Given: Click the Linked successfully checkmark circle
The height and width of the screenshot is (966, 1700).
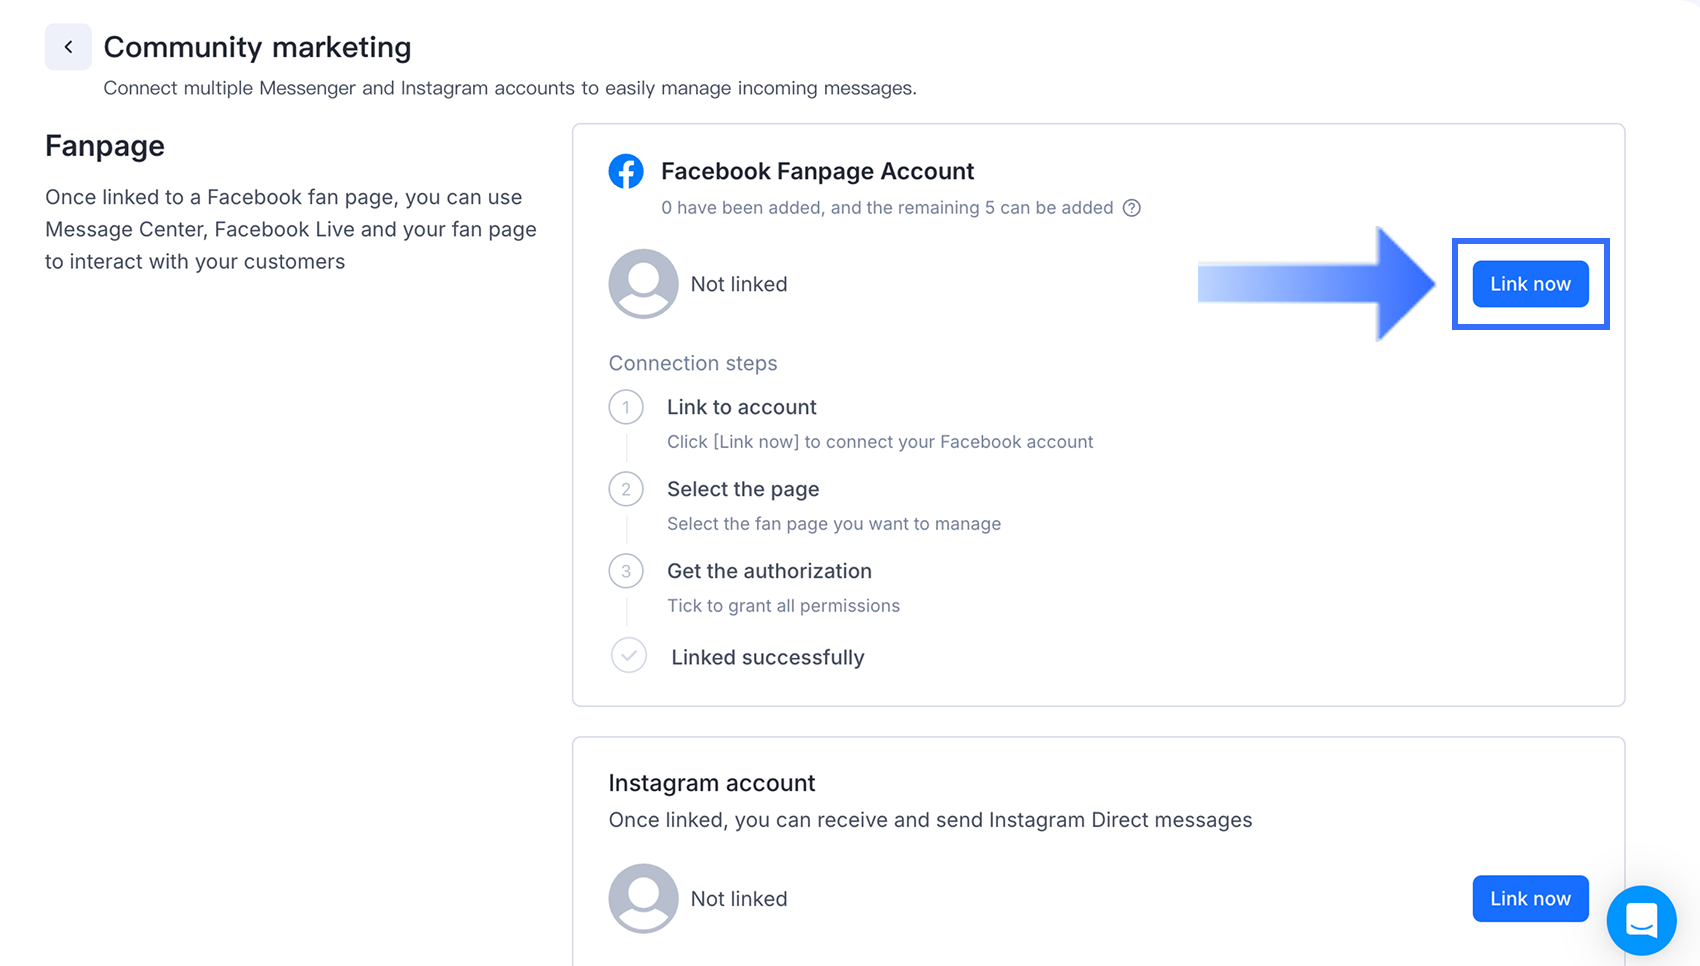Looking at the screenshot, I should [629, 656].
